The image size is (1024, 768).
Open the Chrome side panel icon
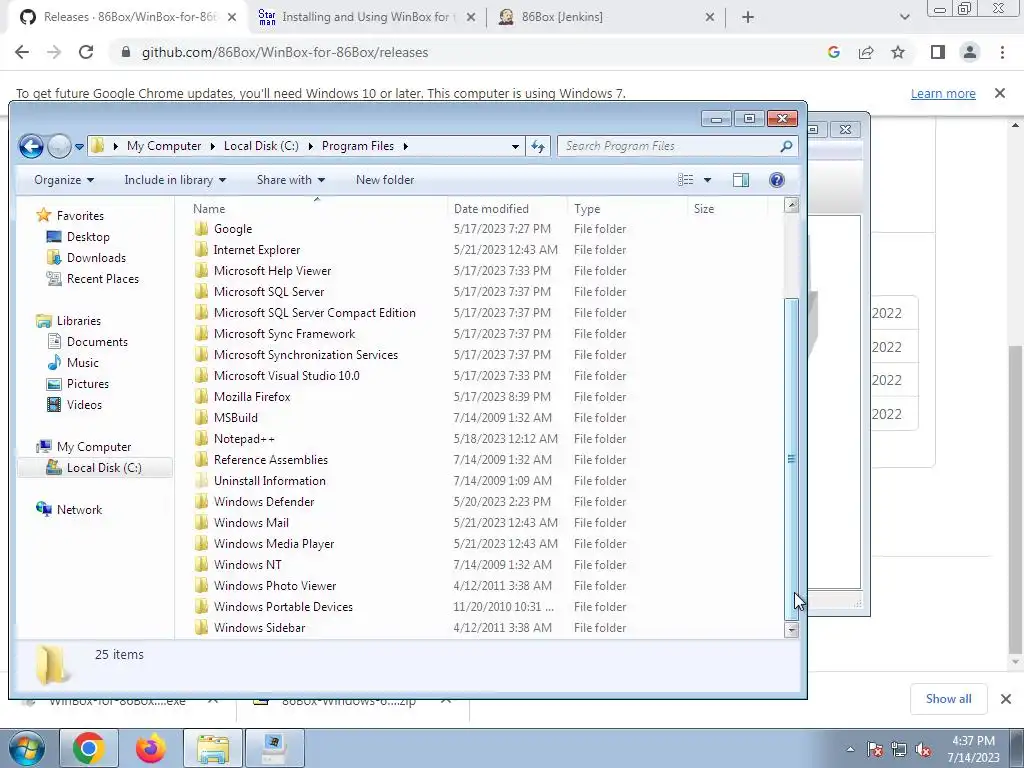(x=938, y=52)
